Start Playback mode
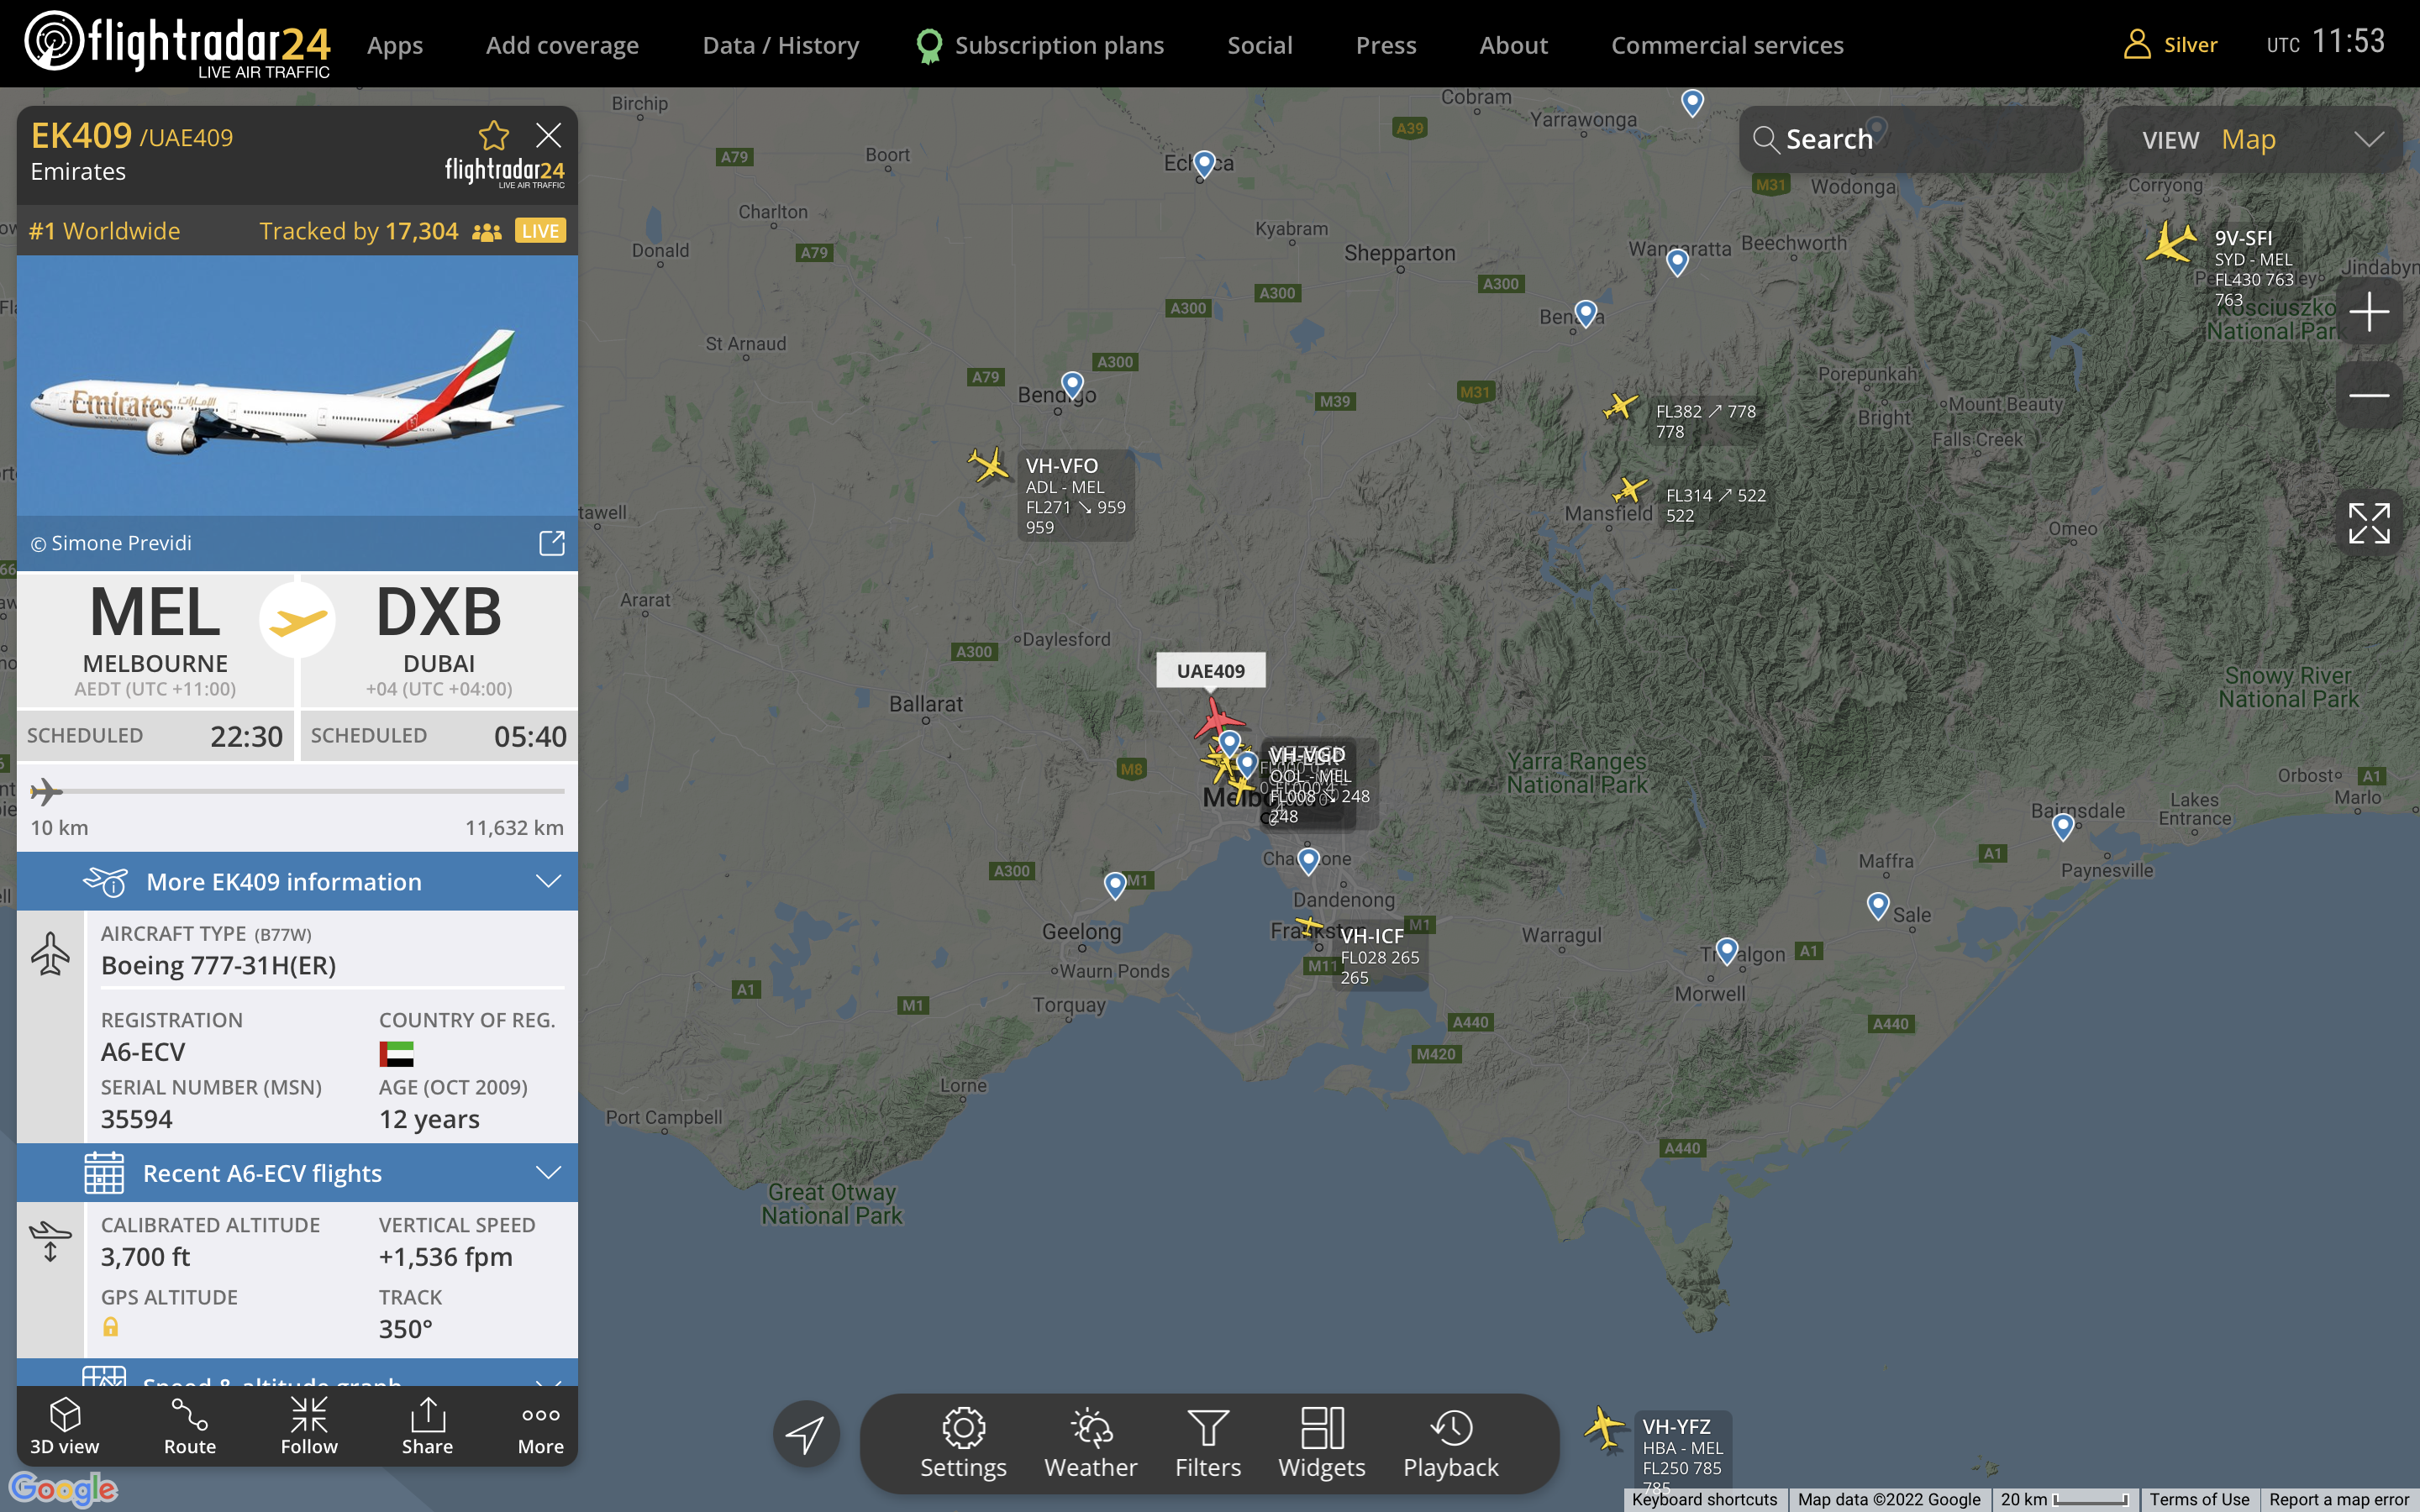Screen dimensions: 2420x1512 tap(1451, 1444)
